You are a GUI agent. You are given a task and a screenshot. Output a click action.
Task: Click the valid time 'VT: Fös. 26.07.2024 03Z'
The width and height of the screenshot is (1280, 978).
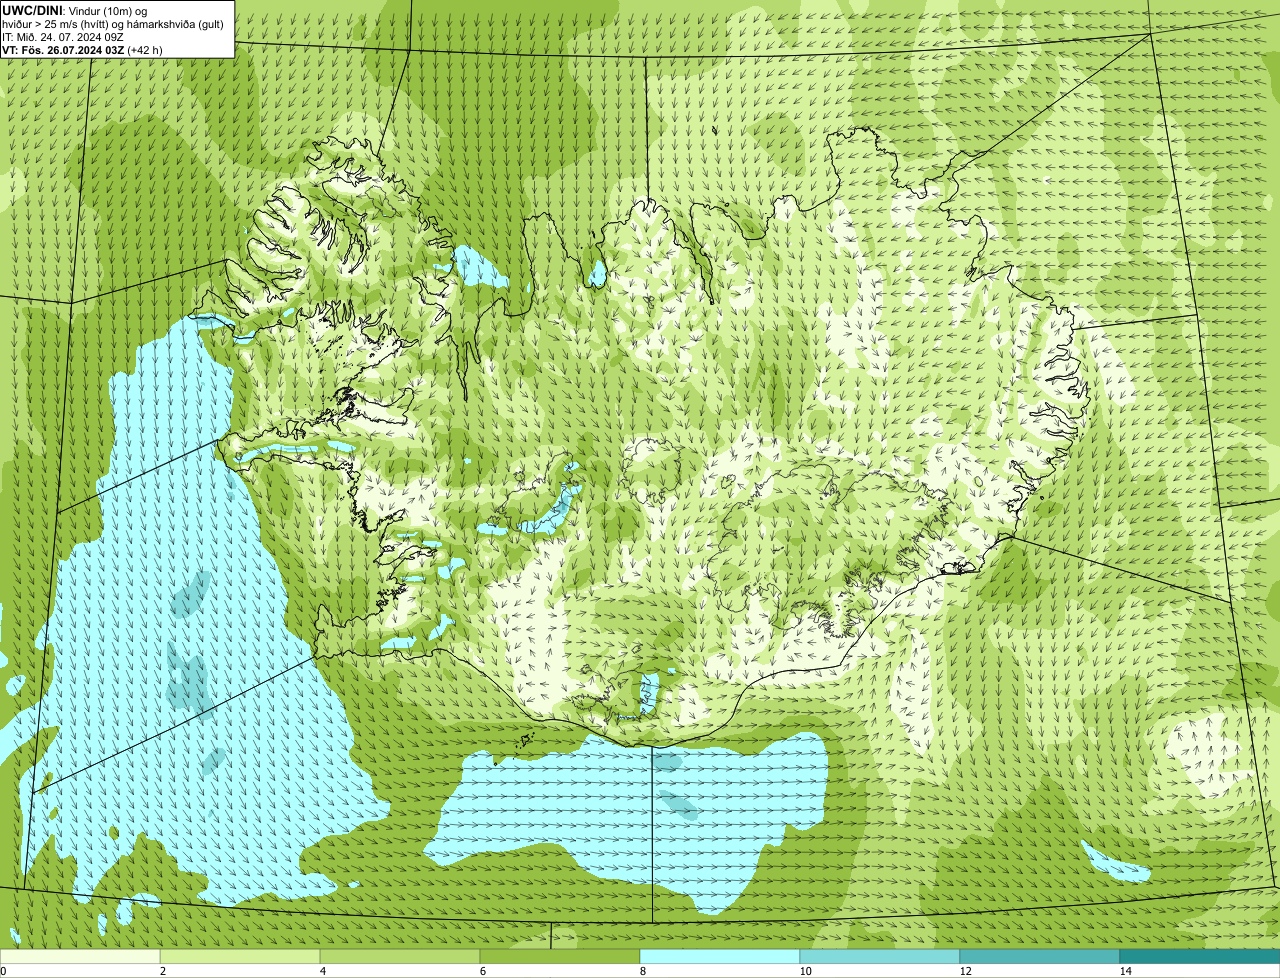(x=63, y=49)
